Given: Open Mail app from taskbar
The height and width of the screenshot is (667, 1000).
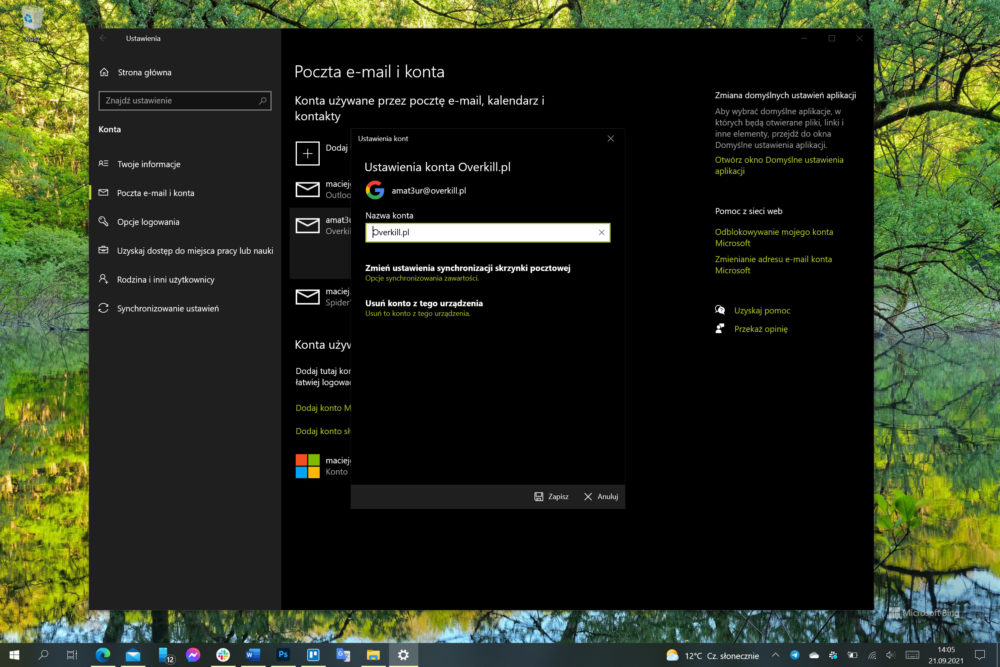Looking at the screenshot, I should point(133,655).
